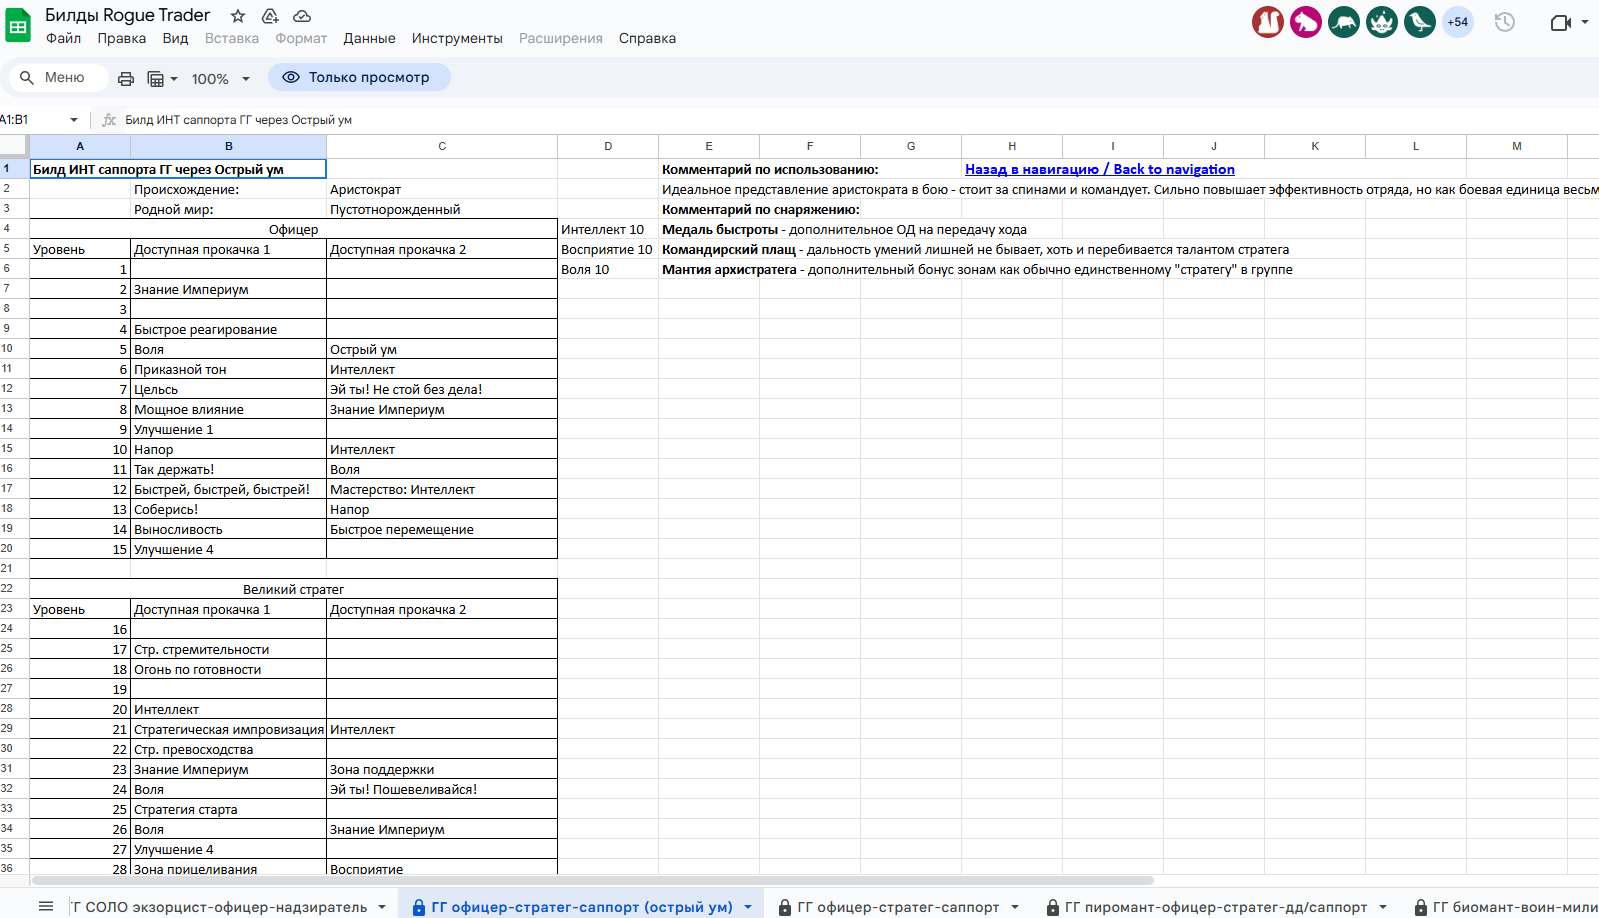Select cell 'Эй ты! Не стой без дела!'

(x=442, y=389)
